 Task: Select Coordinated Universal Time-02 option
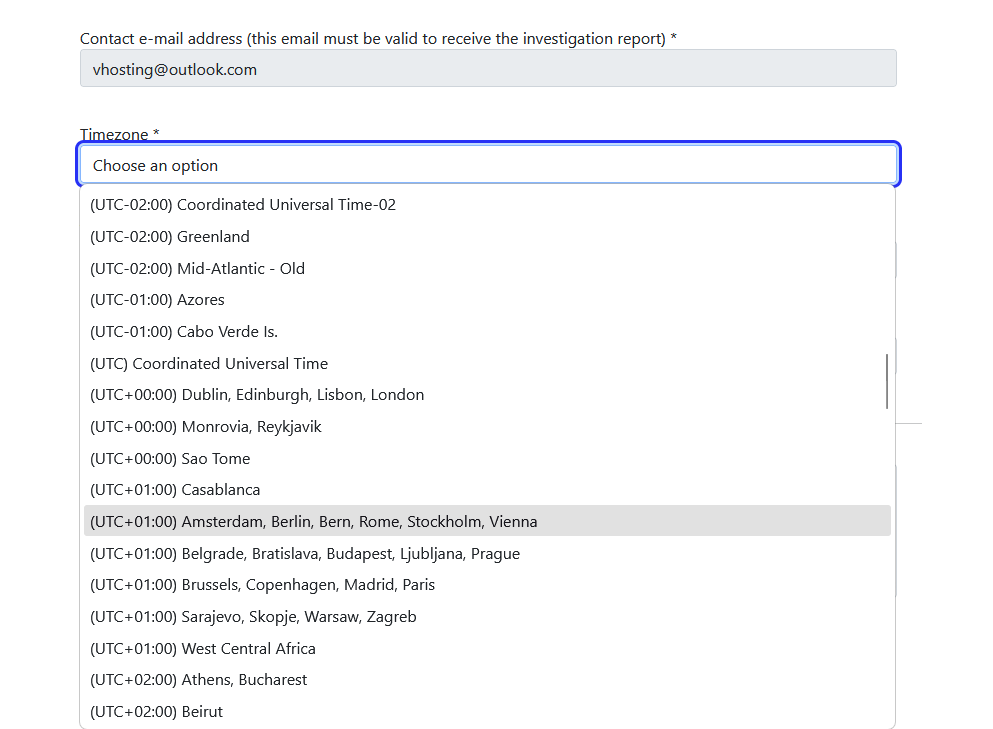coord(243,205)
